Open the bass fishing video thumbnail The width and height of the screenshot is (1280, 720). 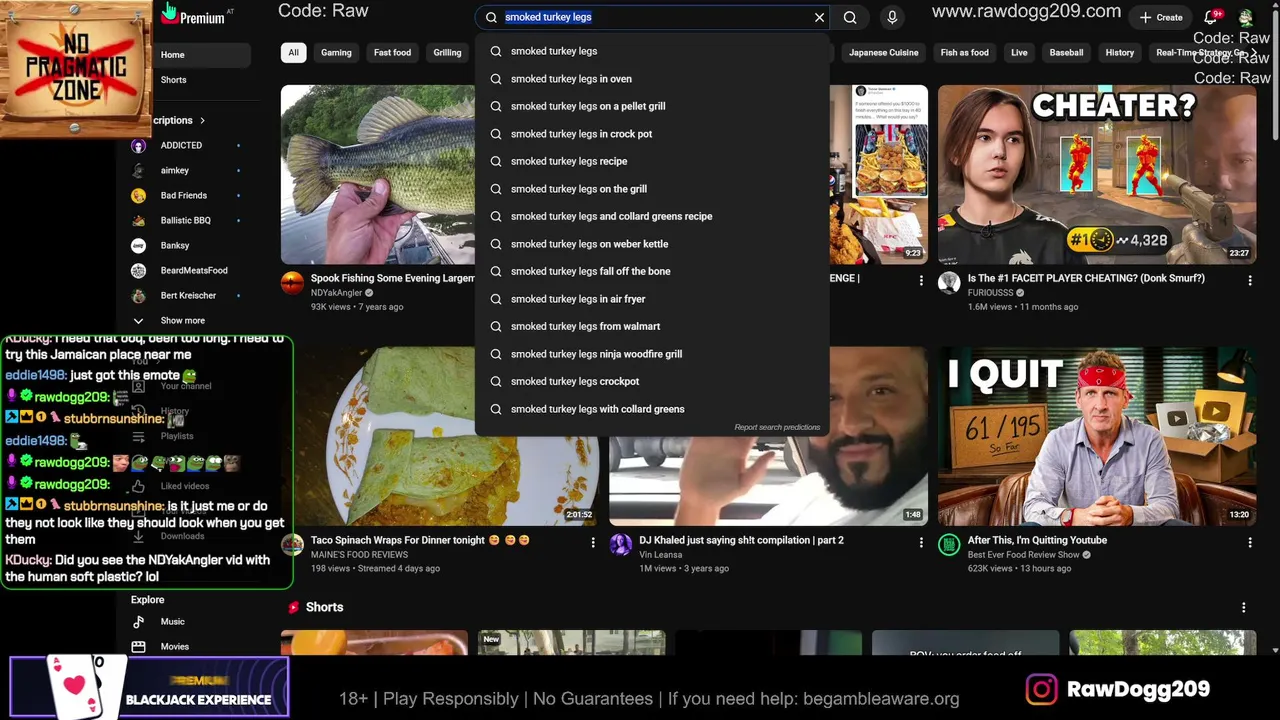coord(378,174)
